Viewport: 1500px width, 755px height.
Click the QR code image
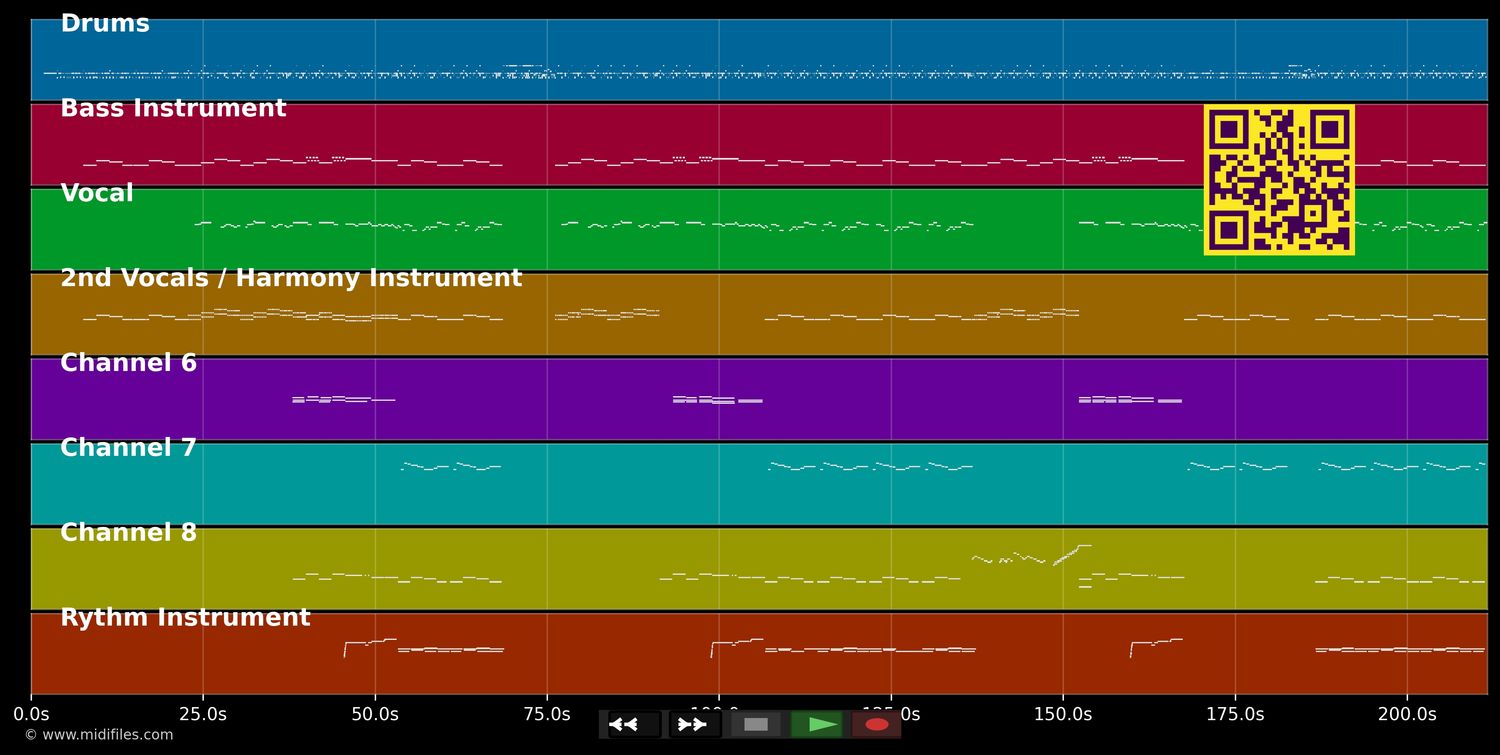1279,180
